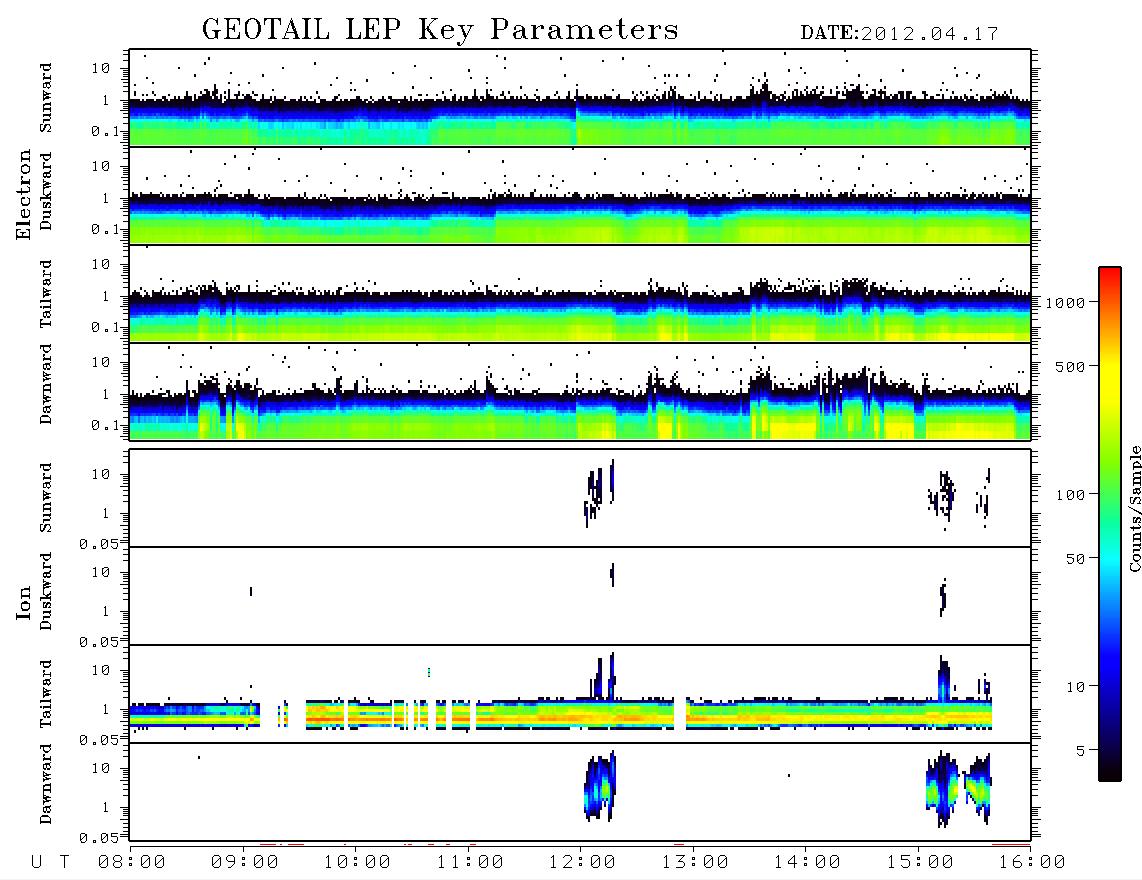Viewport: 1142px width, 880px height.
Task: Select the Electron Duskward panel label
Action: coord(46,191)
